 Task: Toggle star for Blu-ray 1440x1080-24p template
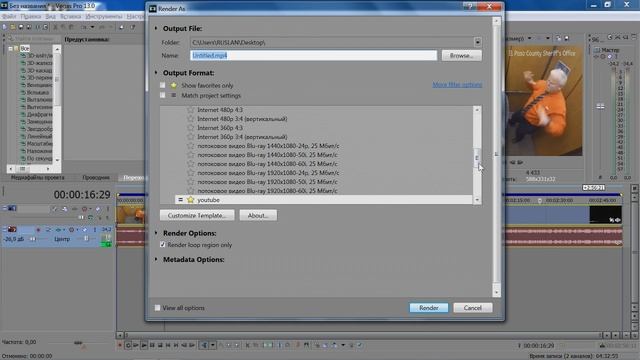[x=191, y=146]
